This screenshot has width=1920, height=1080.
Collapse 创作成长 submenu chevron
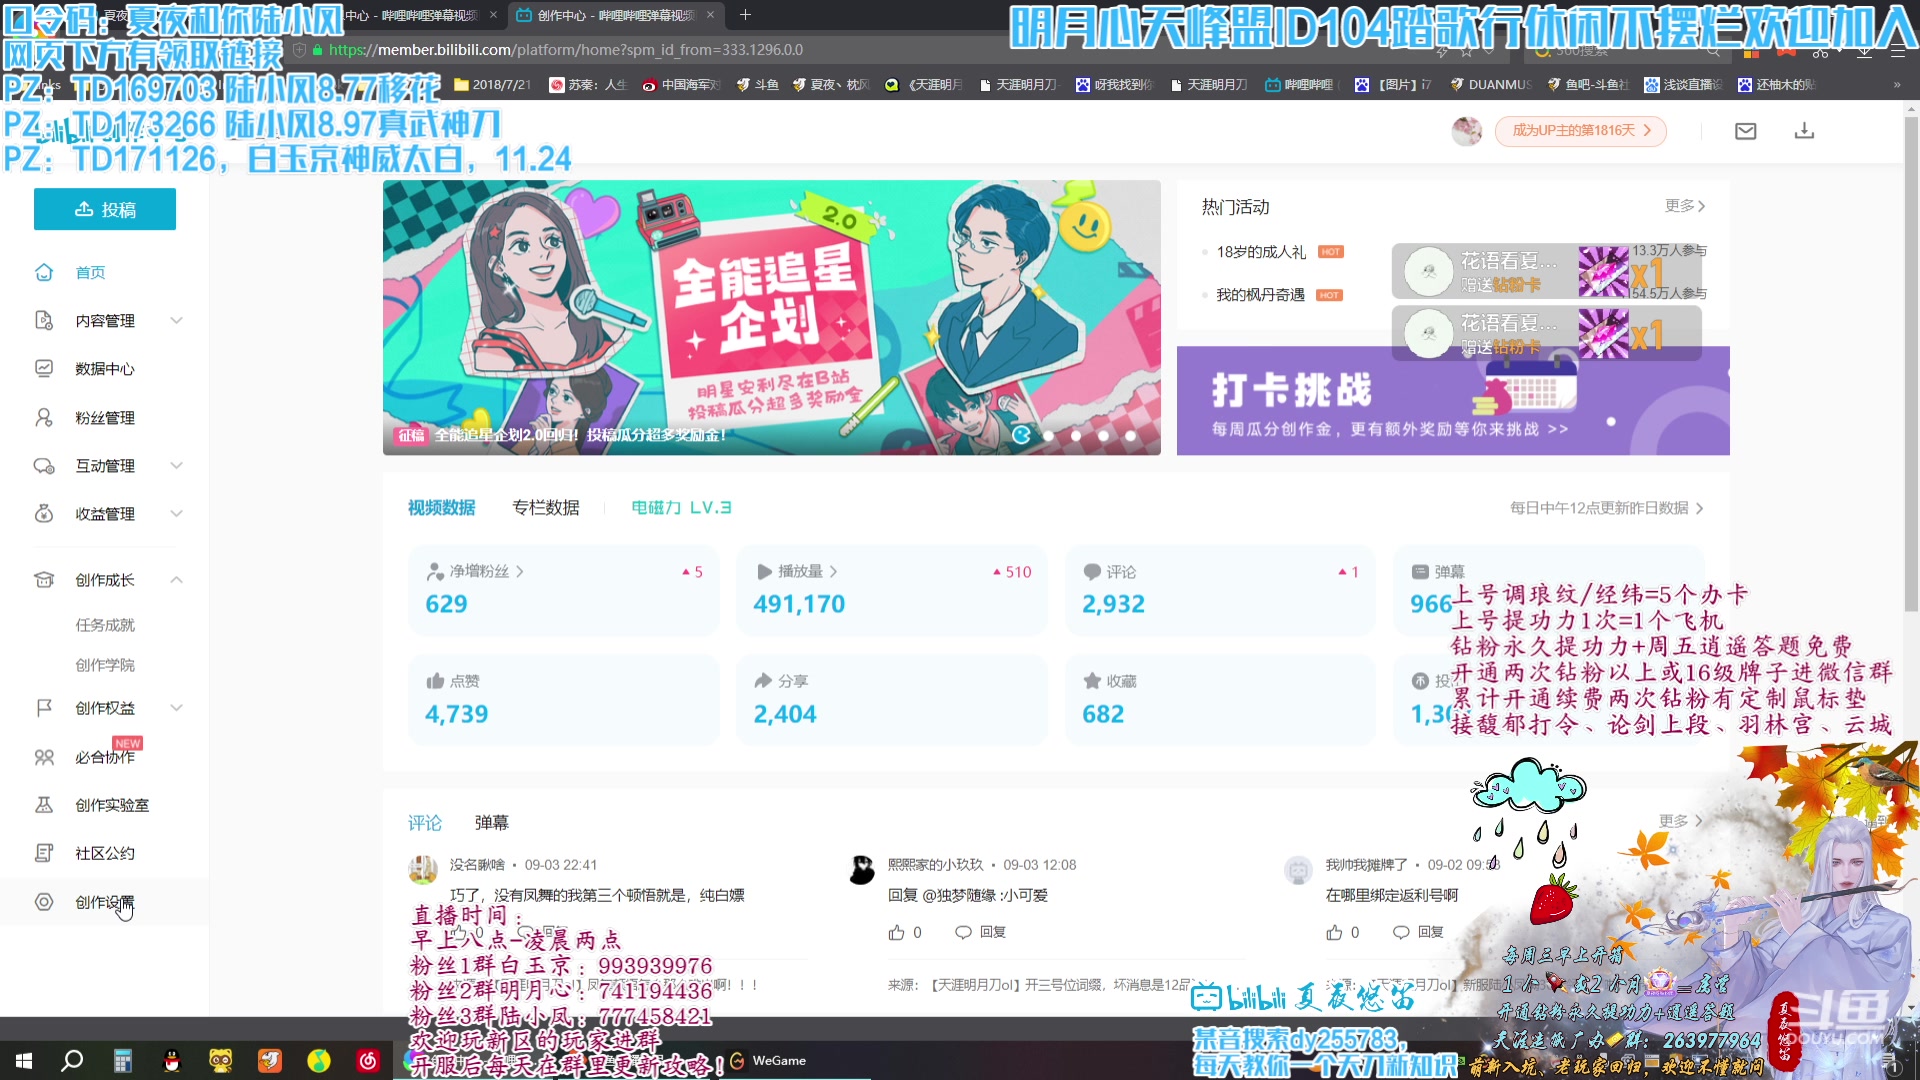tap(176, 579)
